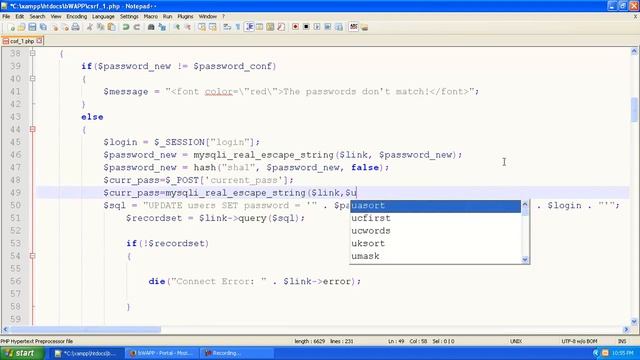
Task: Toggle synchronized vertical scrolling
Action: 202,27
